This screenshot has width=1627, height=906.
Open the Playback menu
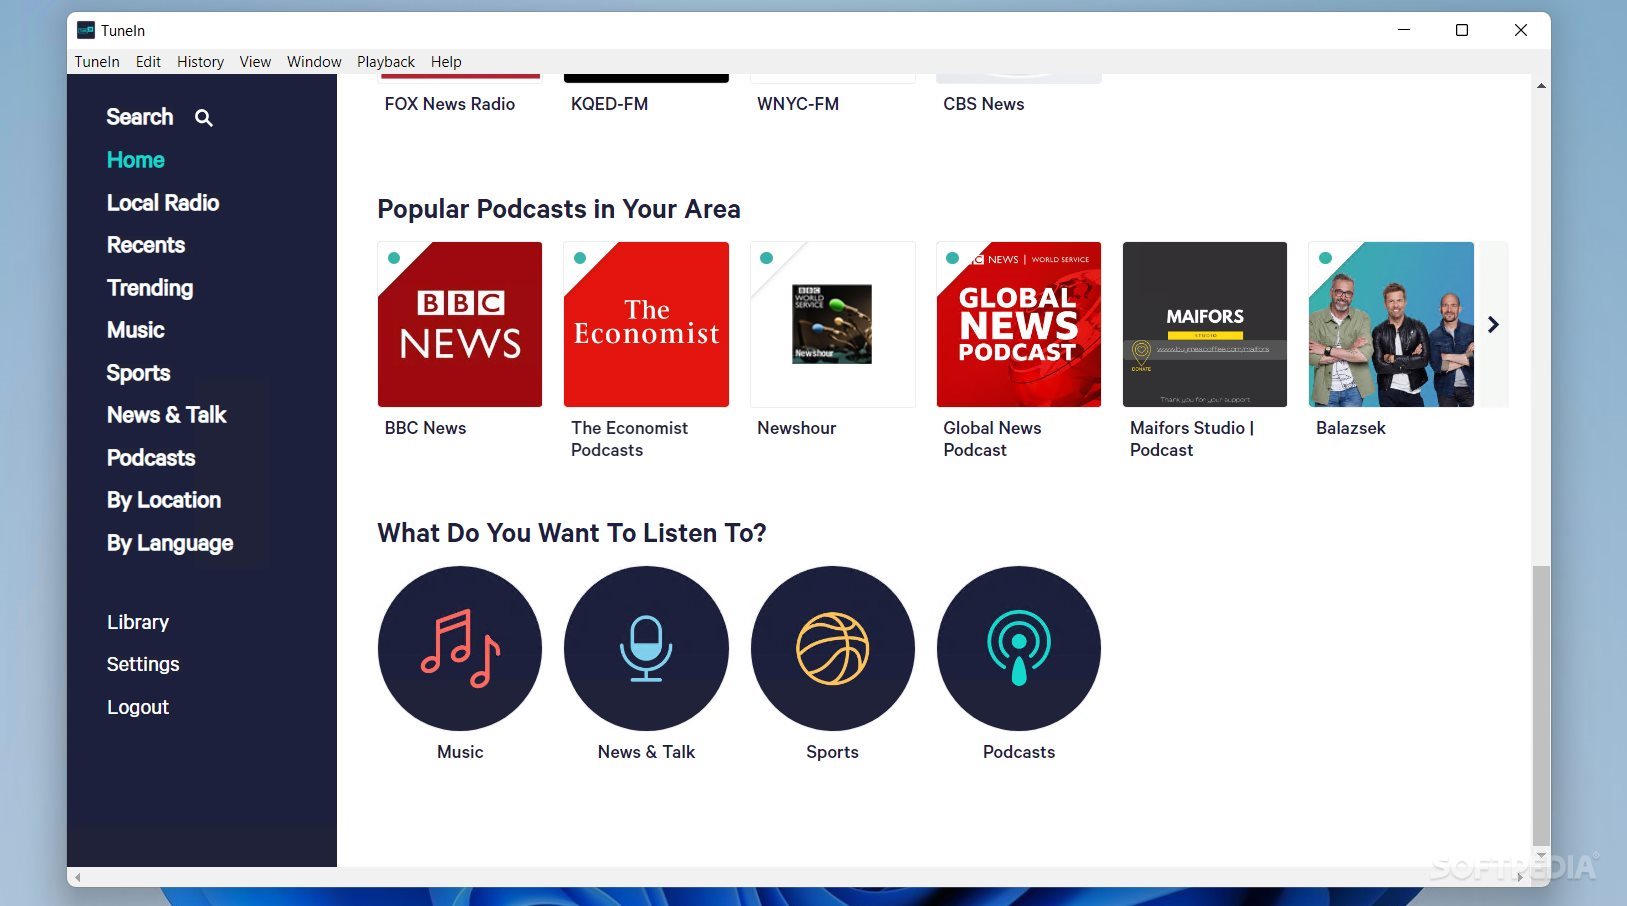click(385, 62)
